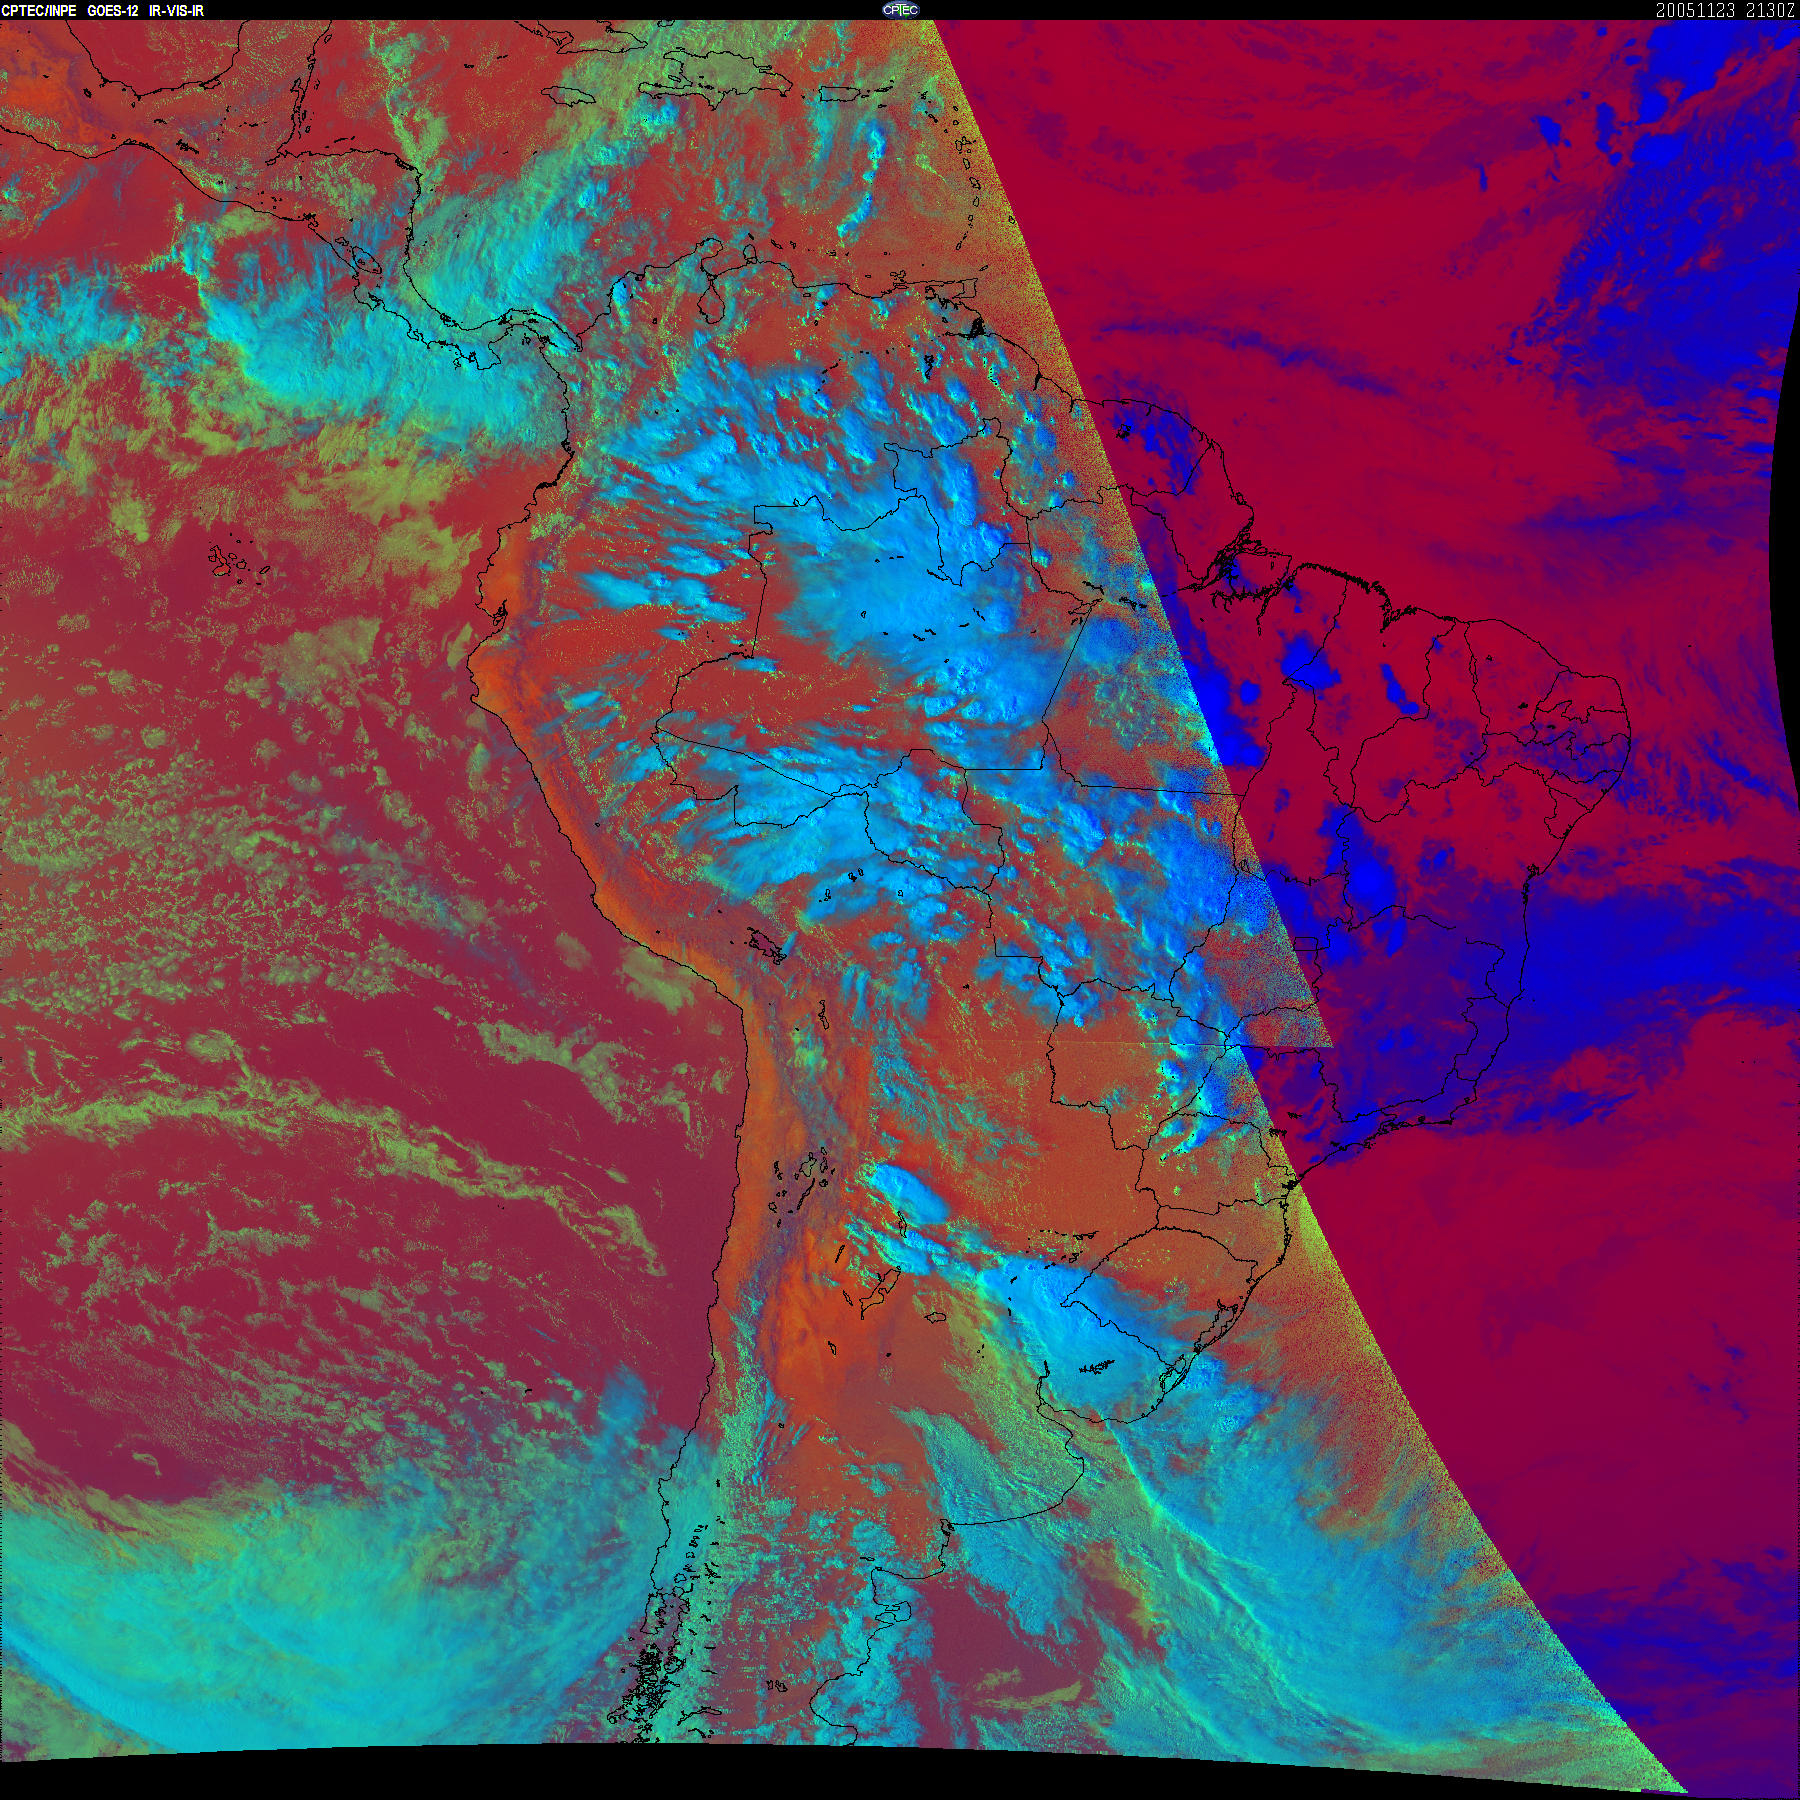This screenshot has width=1800, height=1800.
Task: Click the CPTEC logo at top center
Action: coord(899,10)
